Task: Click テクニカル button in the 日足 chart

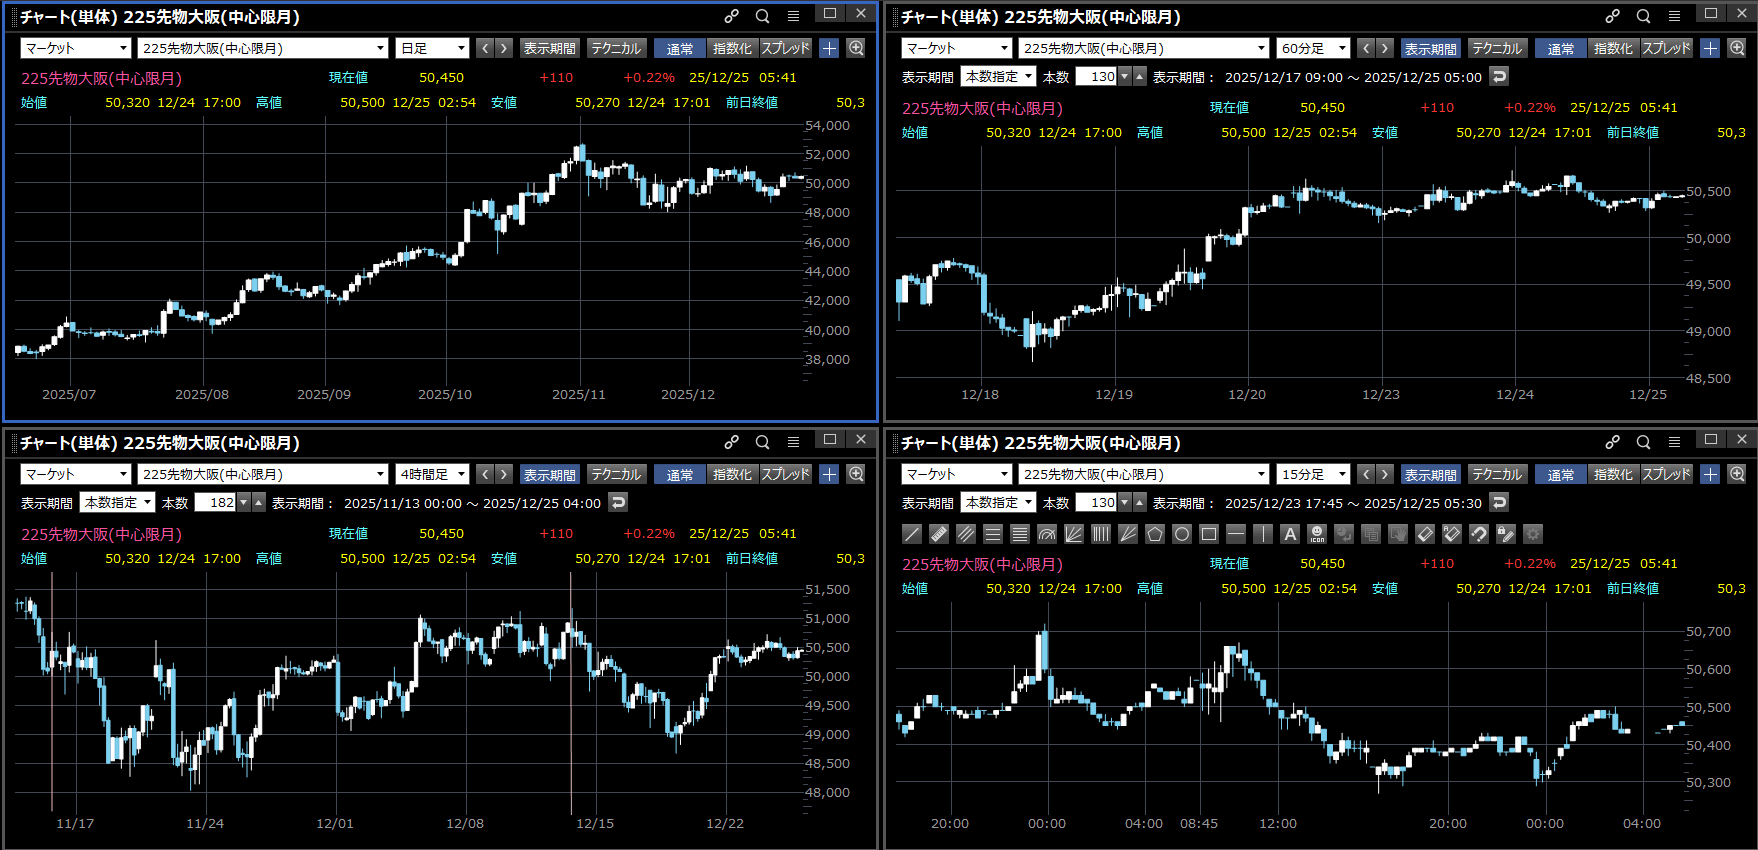Action: click(616, 48)
